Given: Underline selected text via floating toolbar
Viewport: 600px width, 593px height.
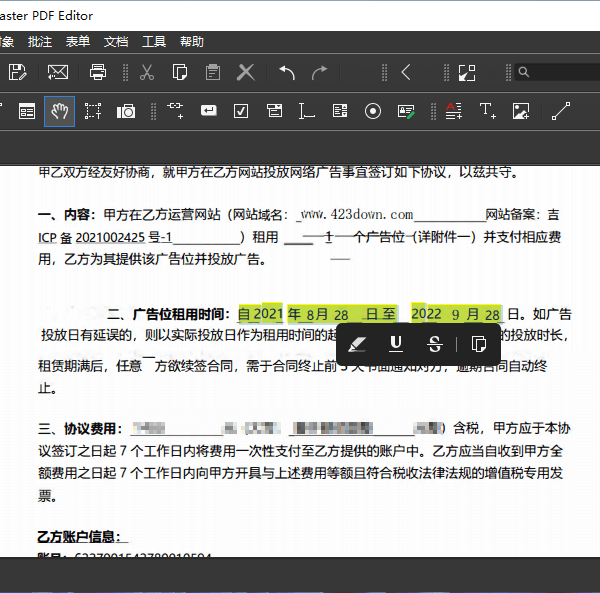Looking at the screenshot, I should click(x=396, y=344).
